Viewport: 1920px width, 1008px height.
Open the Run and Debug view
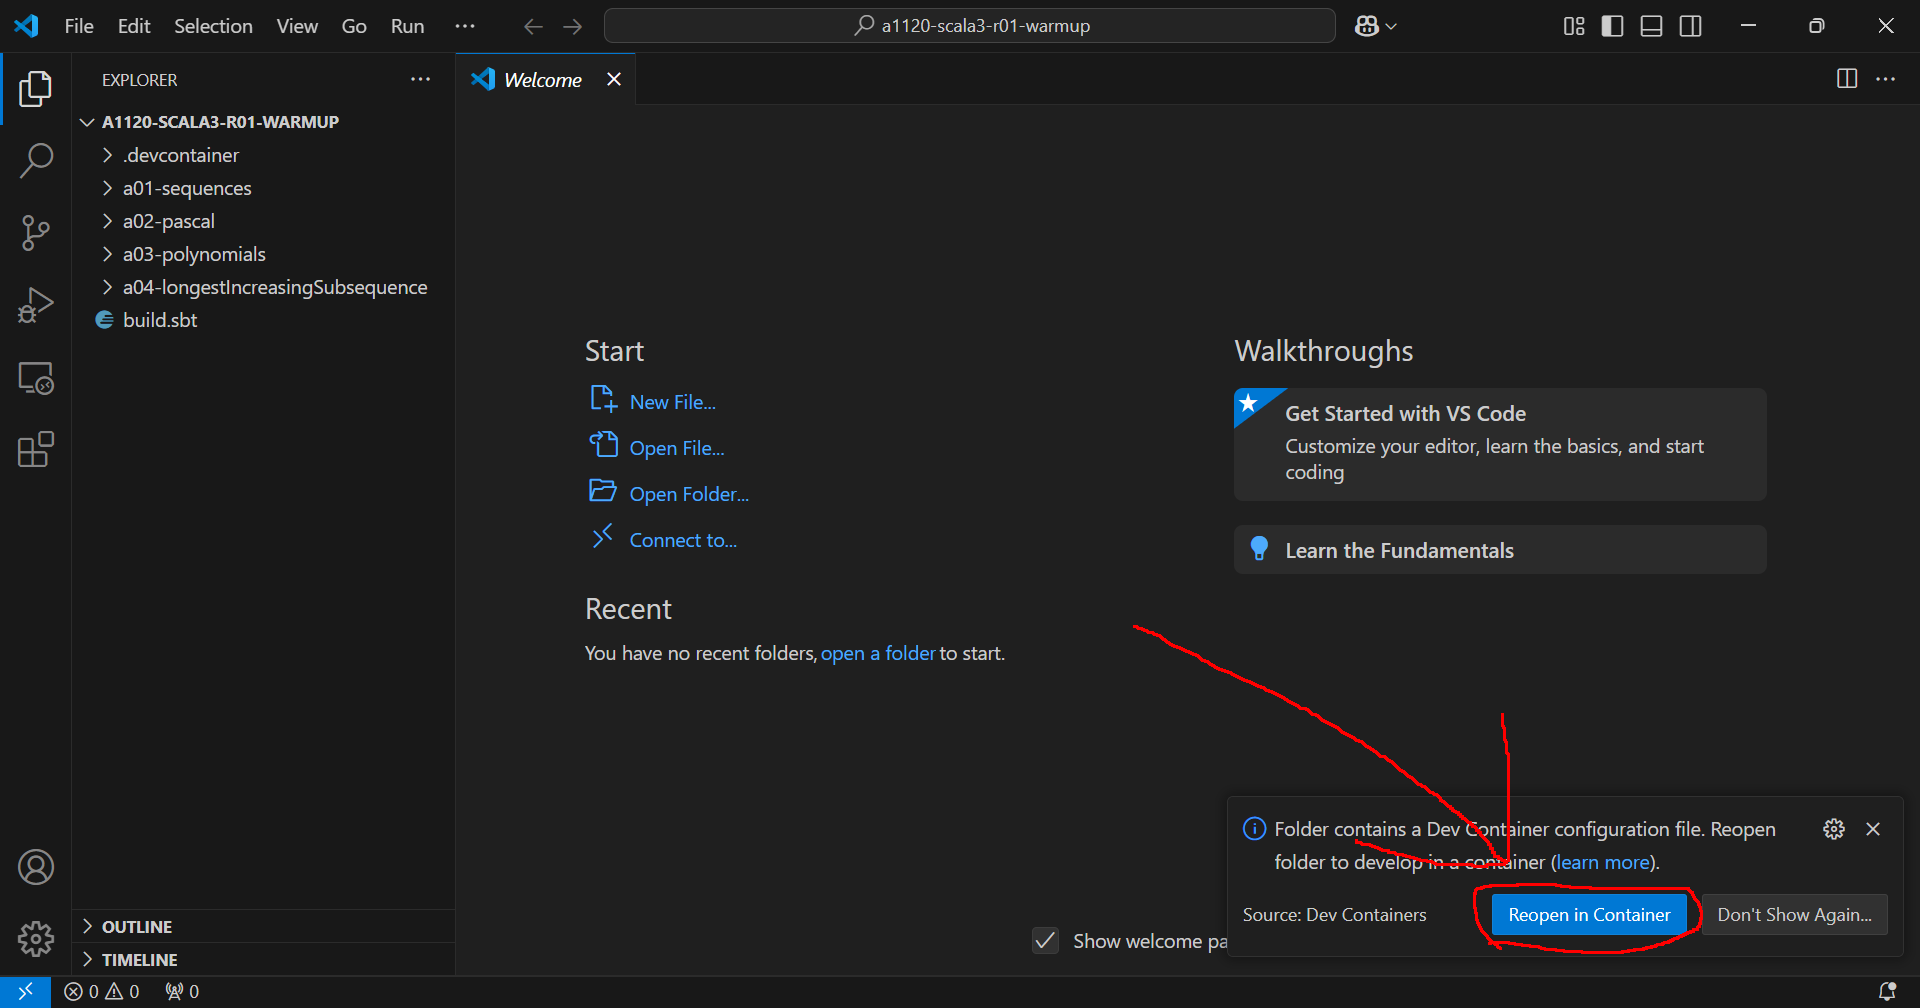click(x=36, y=305)
